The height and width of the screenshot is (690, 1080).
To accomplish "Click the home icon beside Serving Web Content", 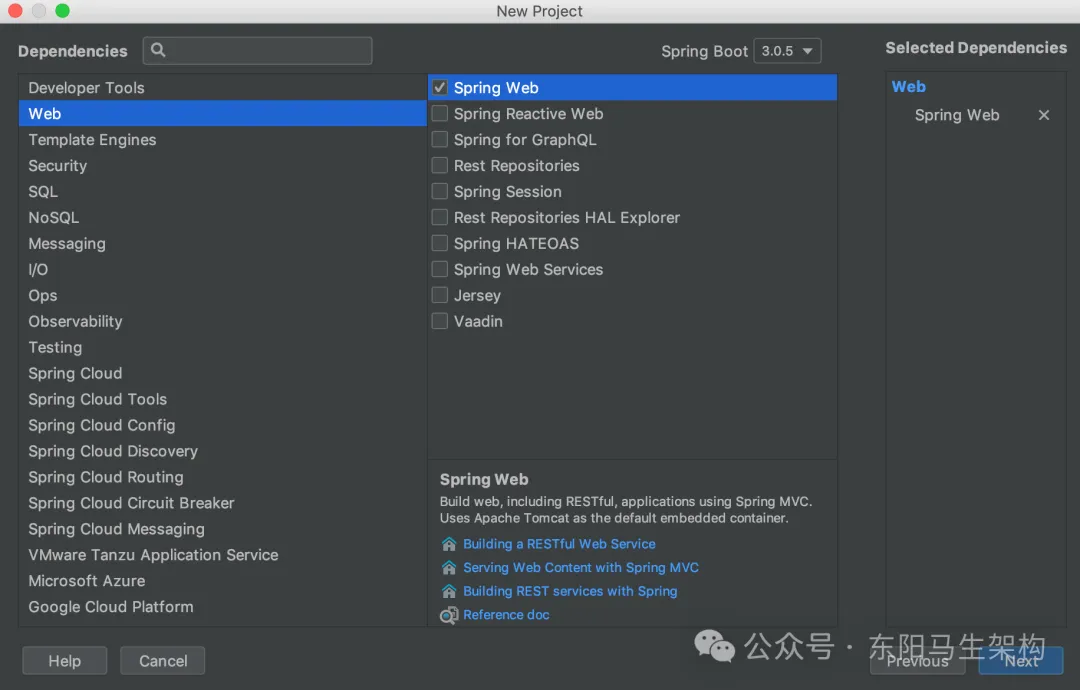I will coord(449,568).
